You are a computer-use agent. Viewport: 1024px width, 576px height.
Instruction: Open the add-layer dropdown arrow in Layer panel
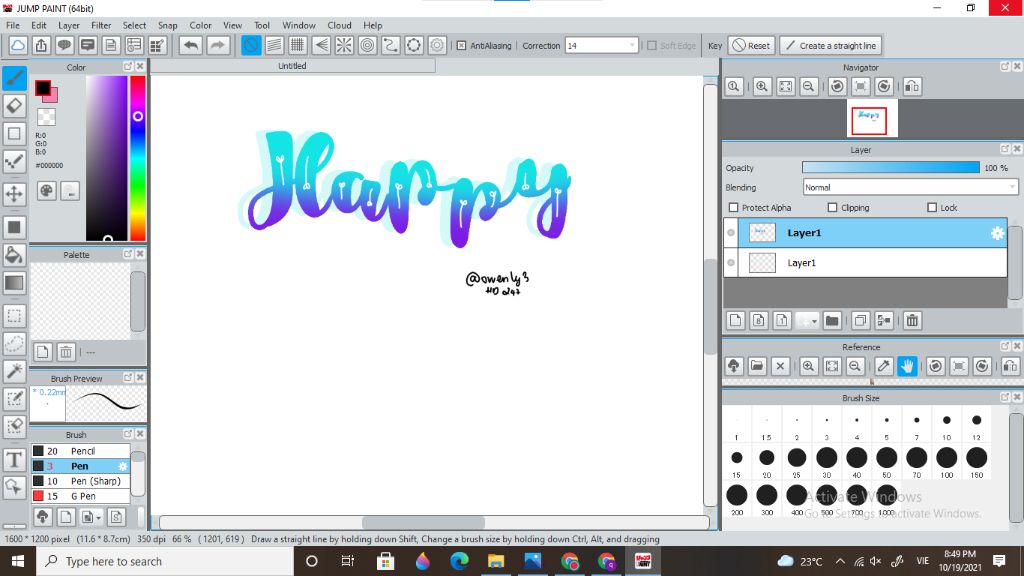point(814,321)
